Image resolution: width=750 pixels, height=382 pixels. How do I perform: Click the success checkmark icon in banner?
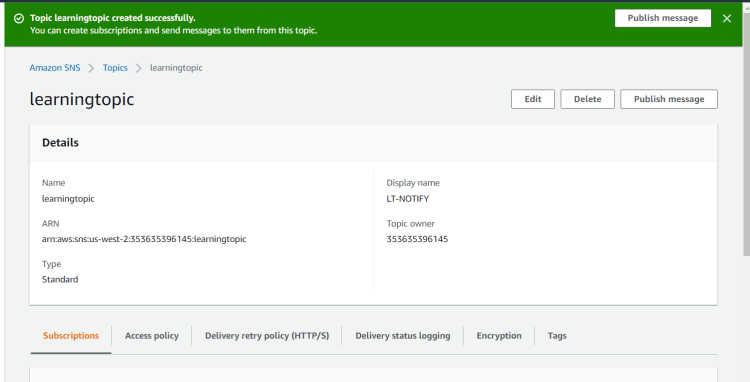19,18
